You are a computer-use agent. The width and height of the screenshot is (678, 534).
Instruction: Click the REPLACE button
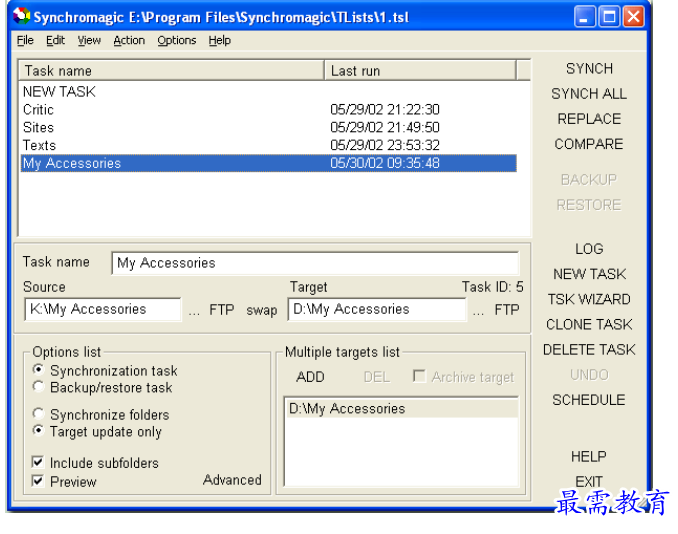pos(589,118)
